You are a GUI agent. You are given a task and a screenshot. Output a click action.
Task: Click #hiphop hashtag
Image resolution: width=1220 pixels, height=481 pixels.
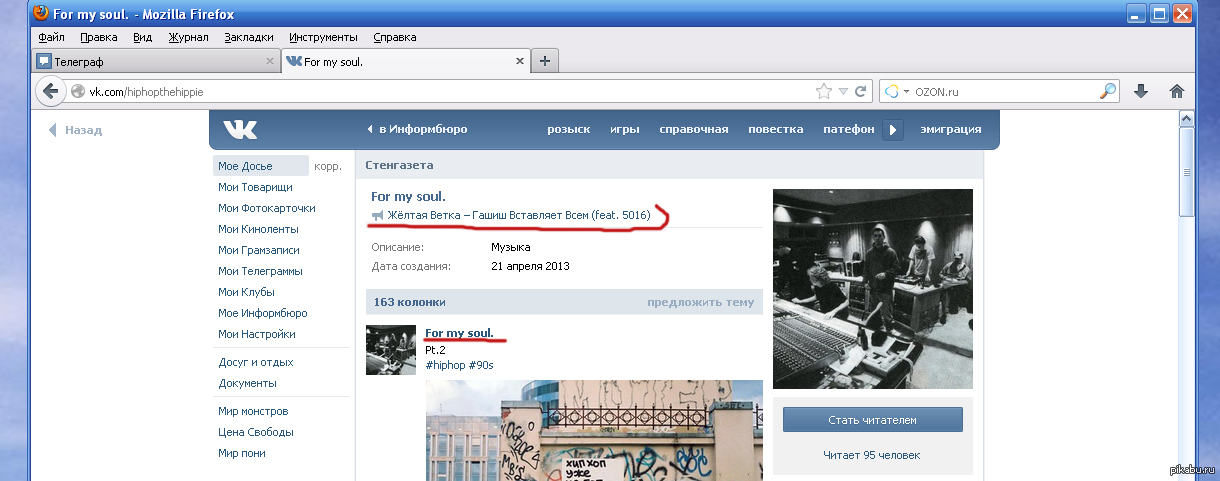(x=445, y=365)
